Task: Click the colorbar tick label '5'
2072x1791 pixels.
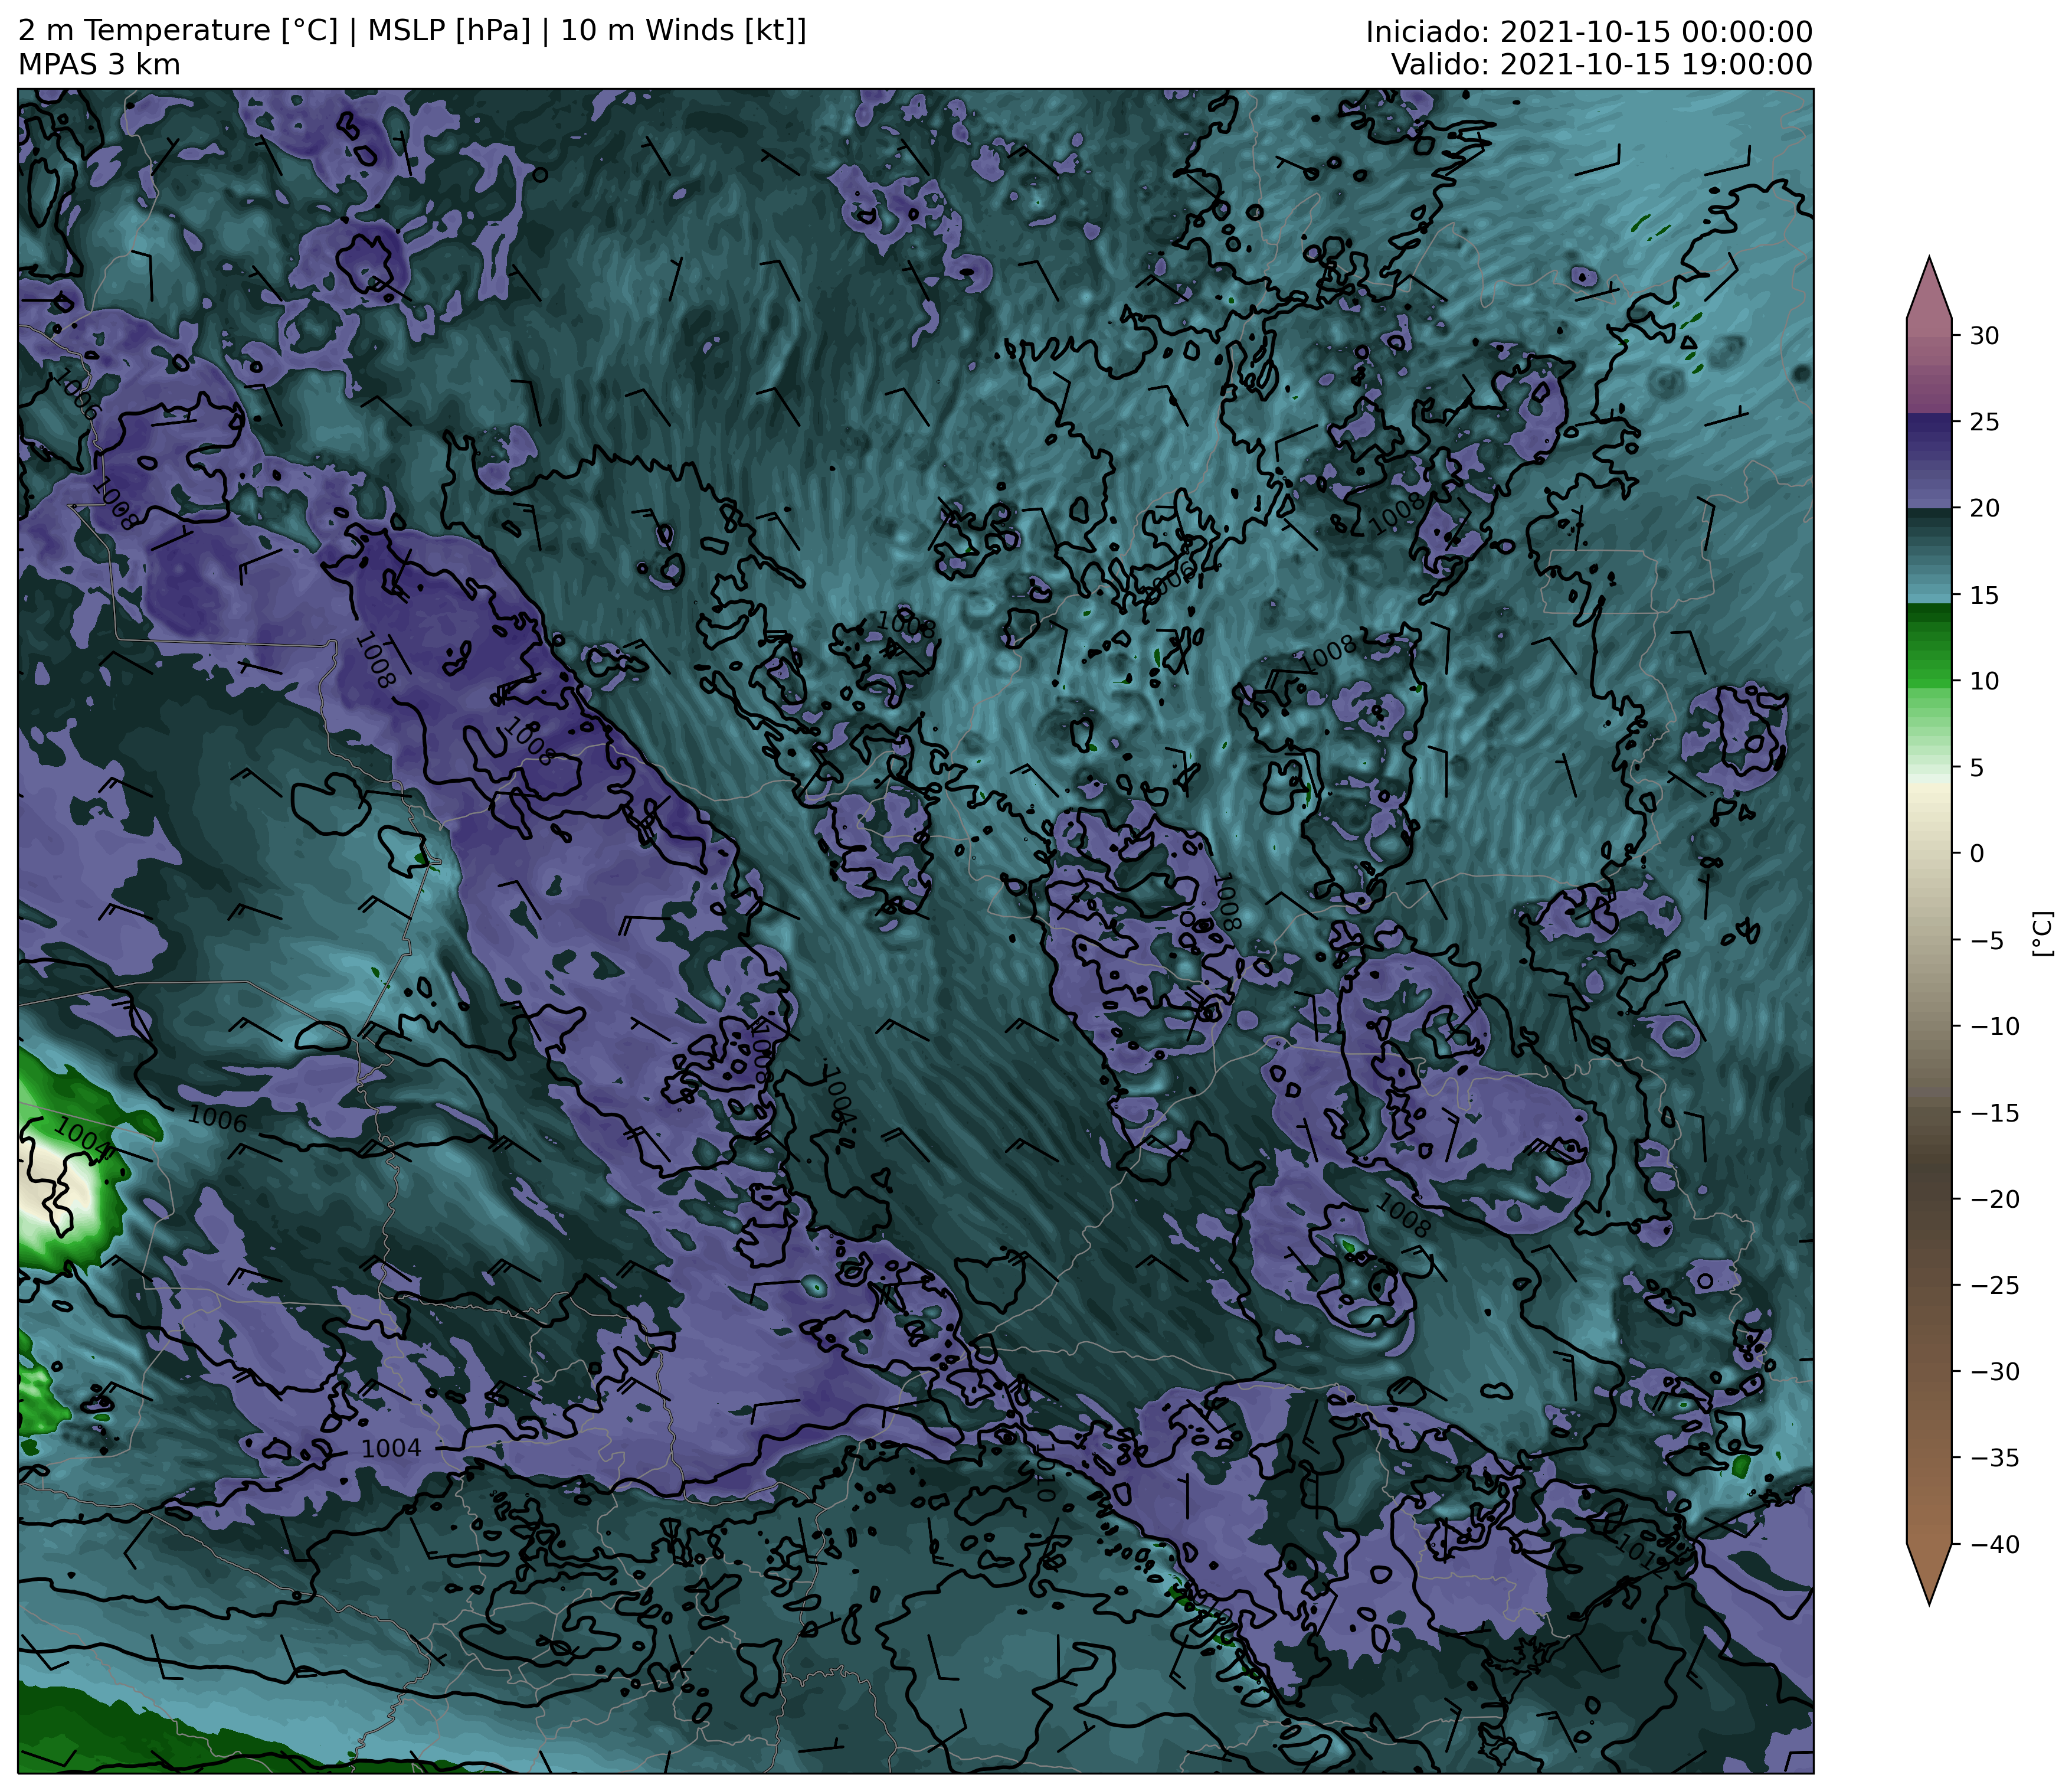Action: (1977, 768)
